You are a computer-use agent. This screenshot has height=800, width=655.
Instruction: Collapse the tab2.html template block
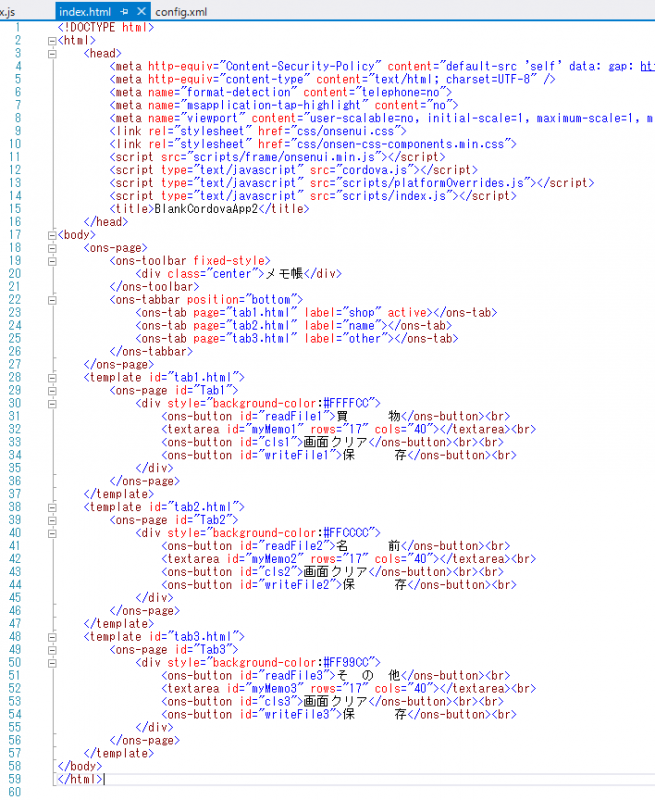[51, 507]
